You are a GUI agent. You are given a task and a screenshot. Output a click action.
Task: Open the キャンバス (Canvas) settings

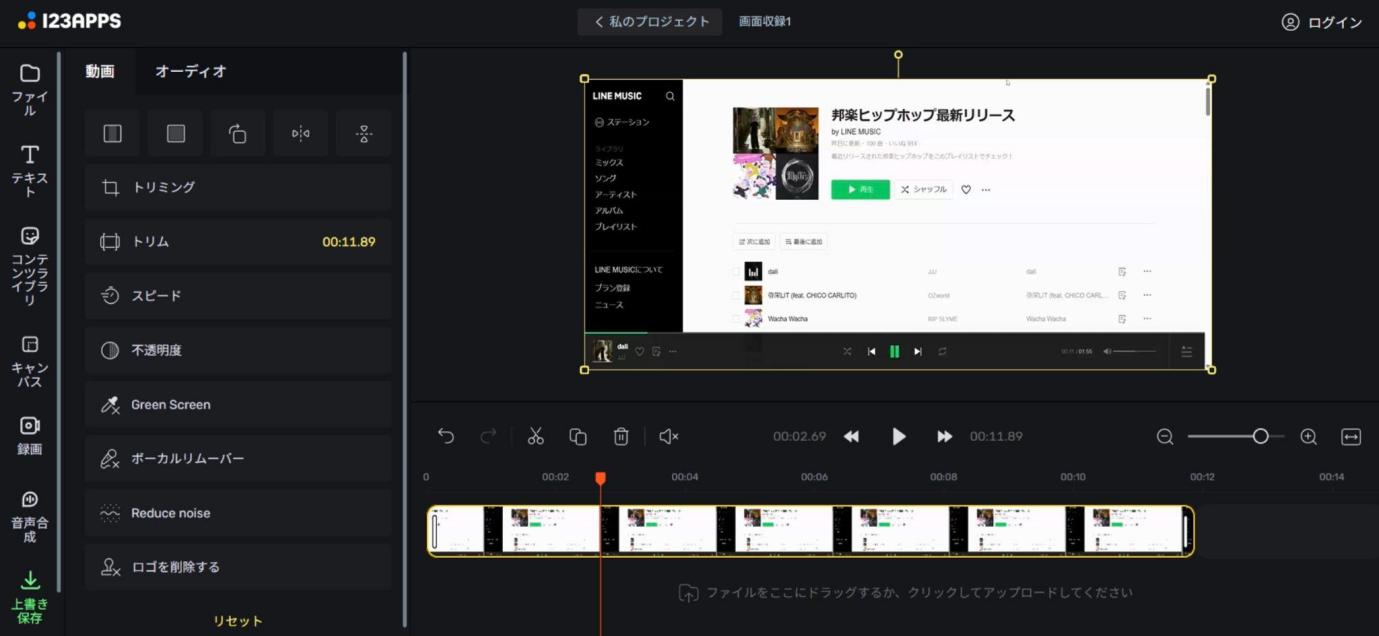(x=30, y=361)
